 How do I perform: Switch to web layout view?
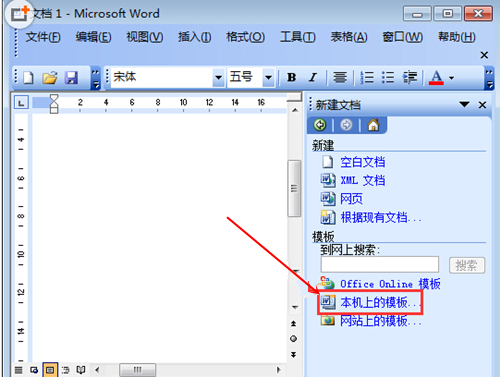point(34,370)
